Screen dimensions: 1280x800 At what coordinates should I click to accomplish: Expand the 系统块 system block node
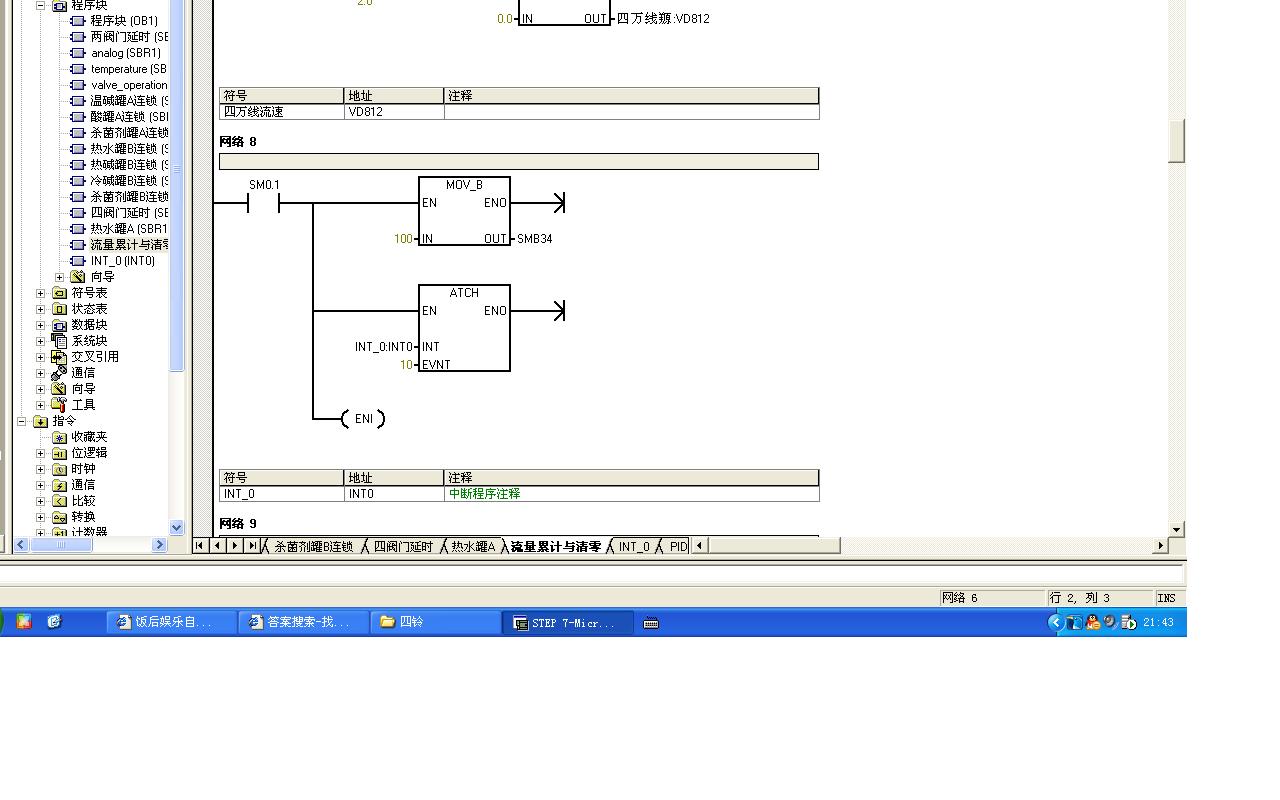tap(41, 341)
